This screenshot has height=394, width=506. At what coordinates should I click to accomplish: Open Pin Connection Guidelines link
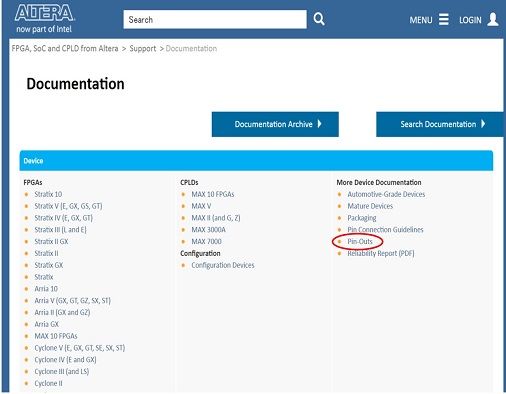tap(385, 230)
